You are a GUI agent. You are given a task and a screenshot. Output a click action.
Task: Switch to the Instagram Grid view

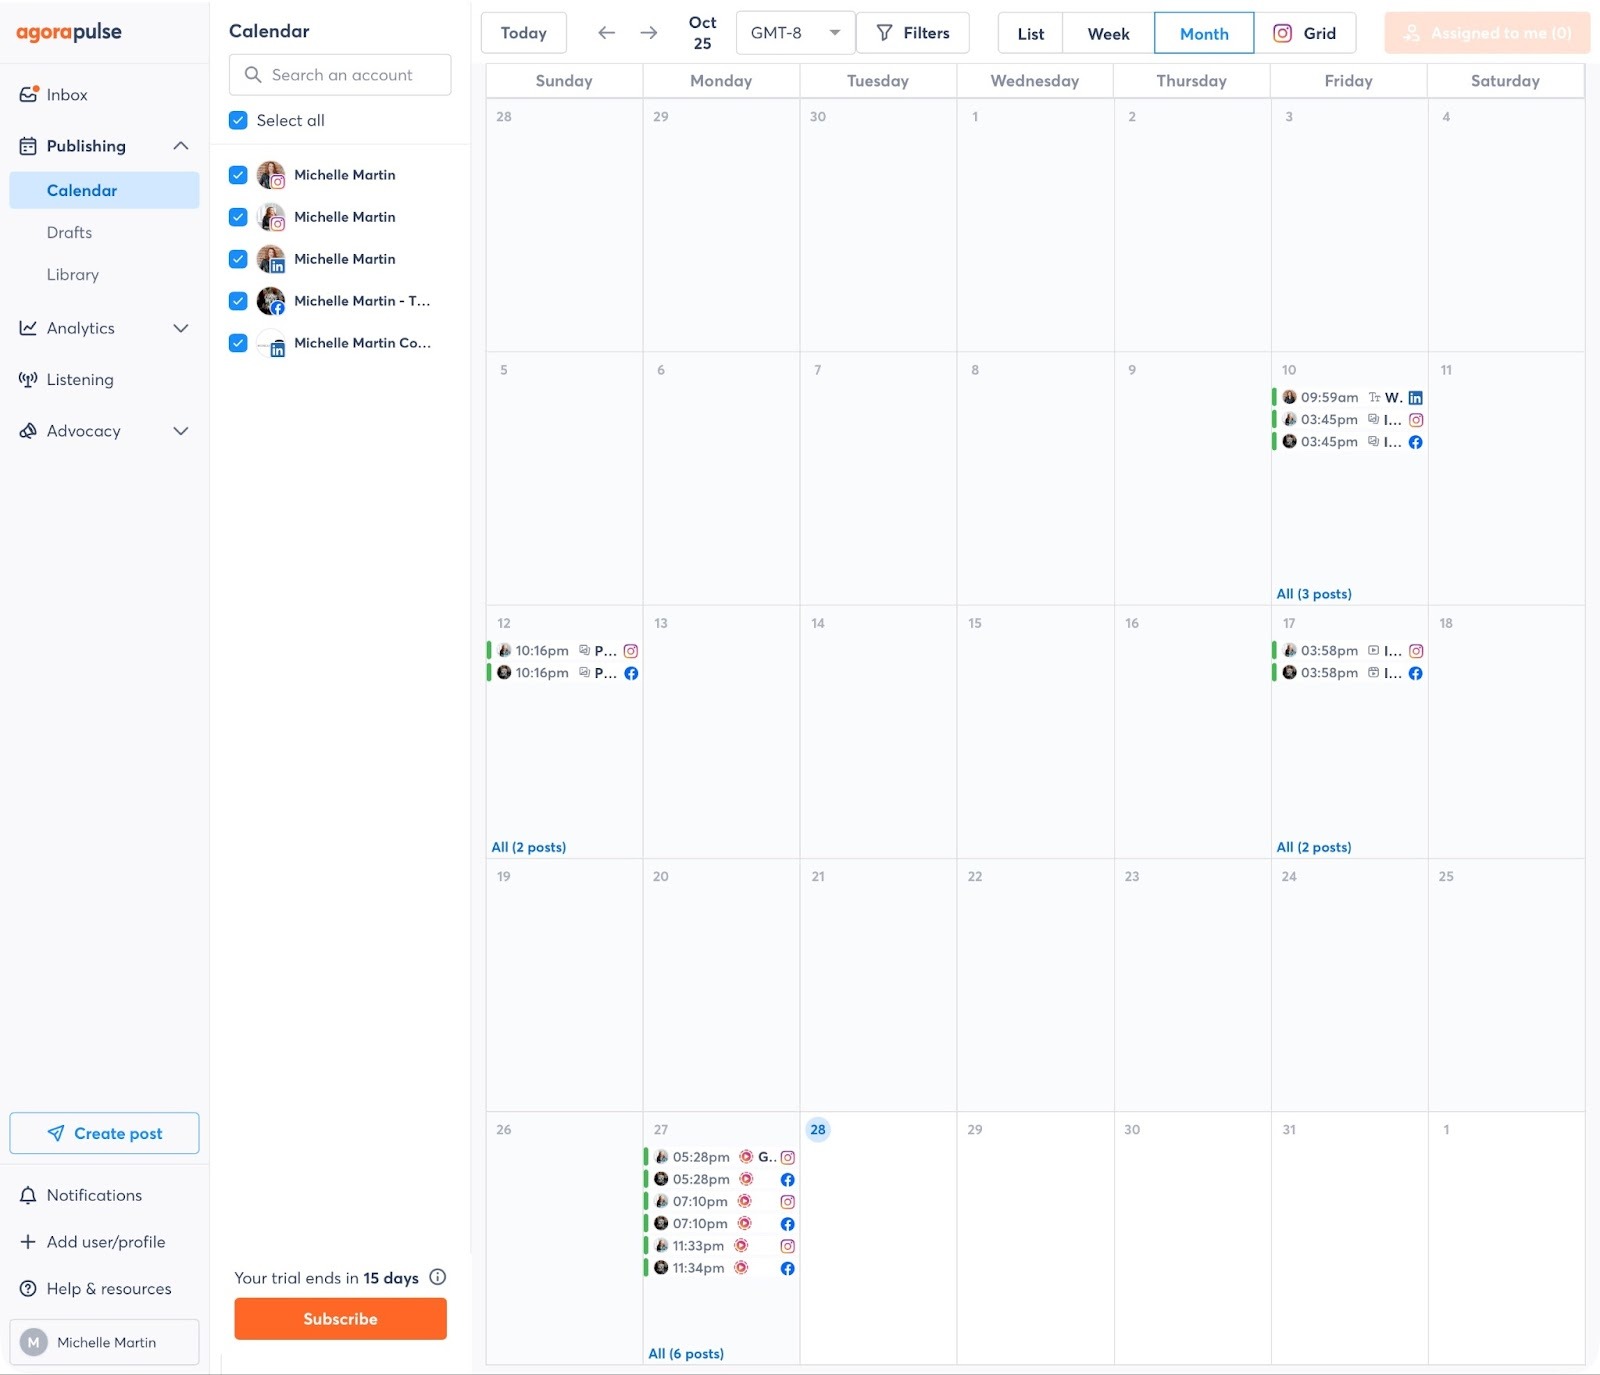pyautogui.click(x=1306, y=32)
